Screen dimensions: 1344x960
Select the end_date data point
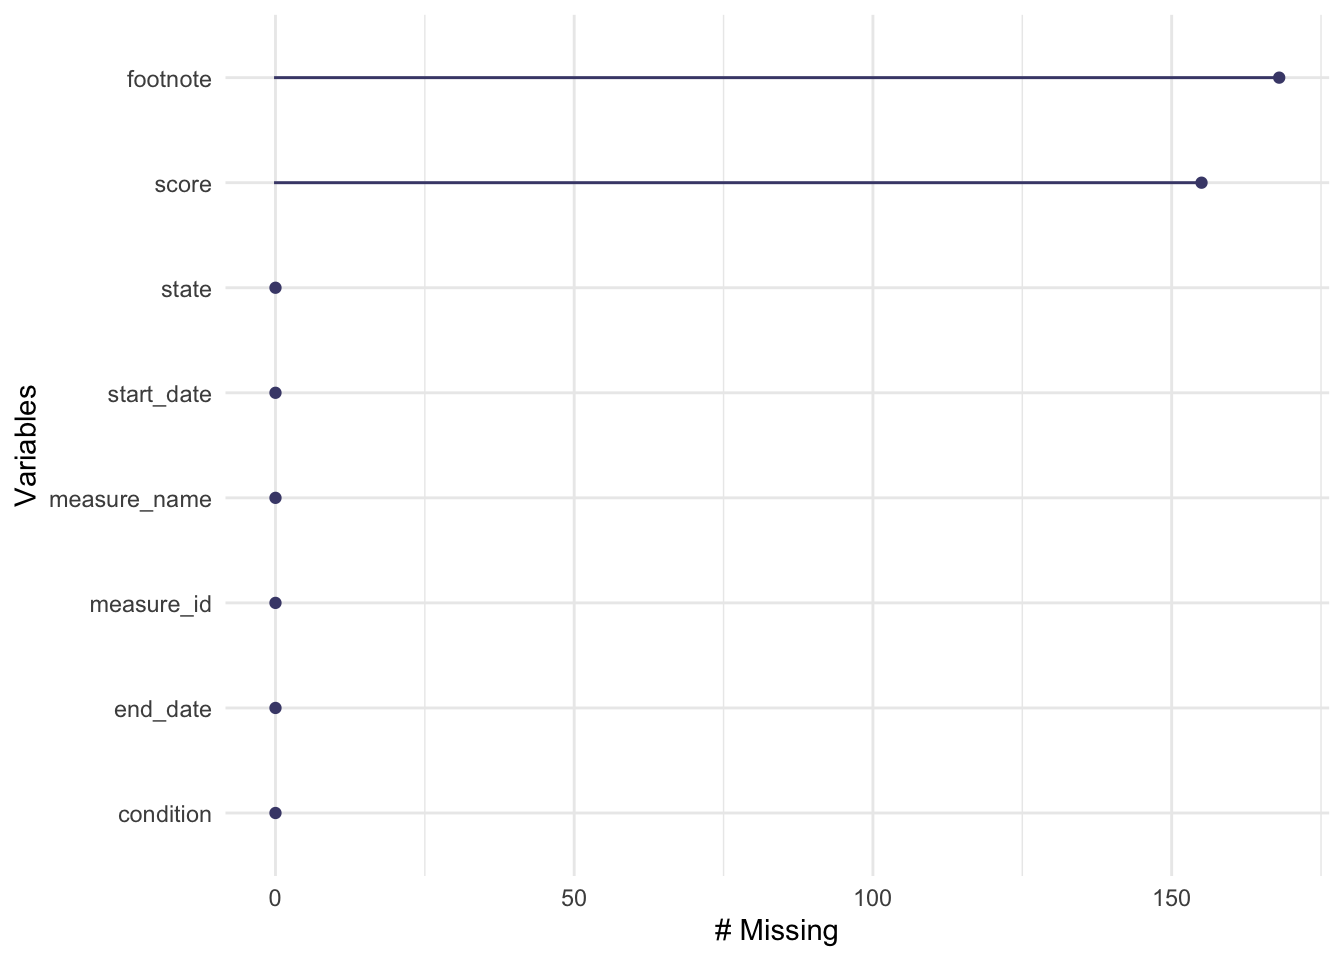tap(275, 708)
